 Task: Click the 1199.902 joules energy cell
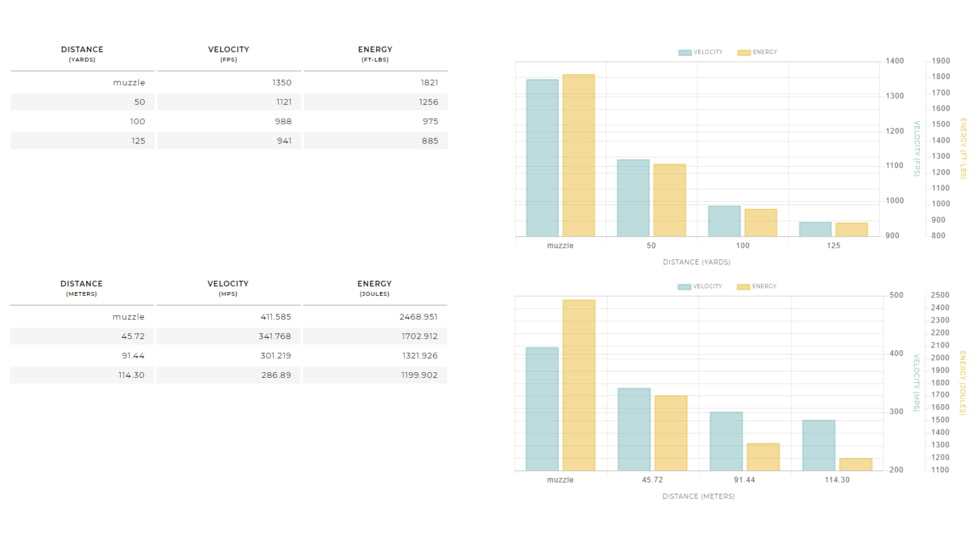(376, 375)
